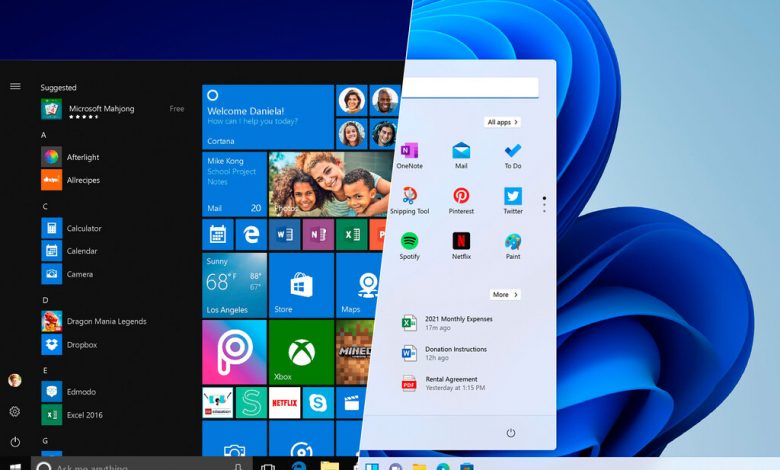The width and height of the screenshot is (780, 470).
Task: Open Rental Agreement PDF
Action: coord(443,383)
